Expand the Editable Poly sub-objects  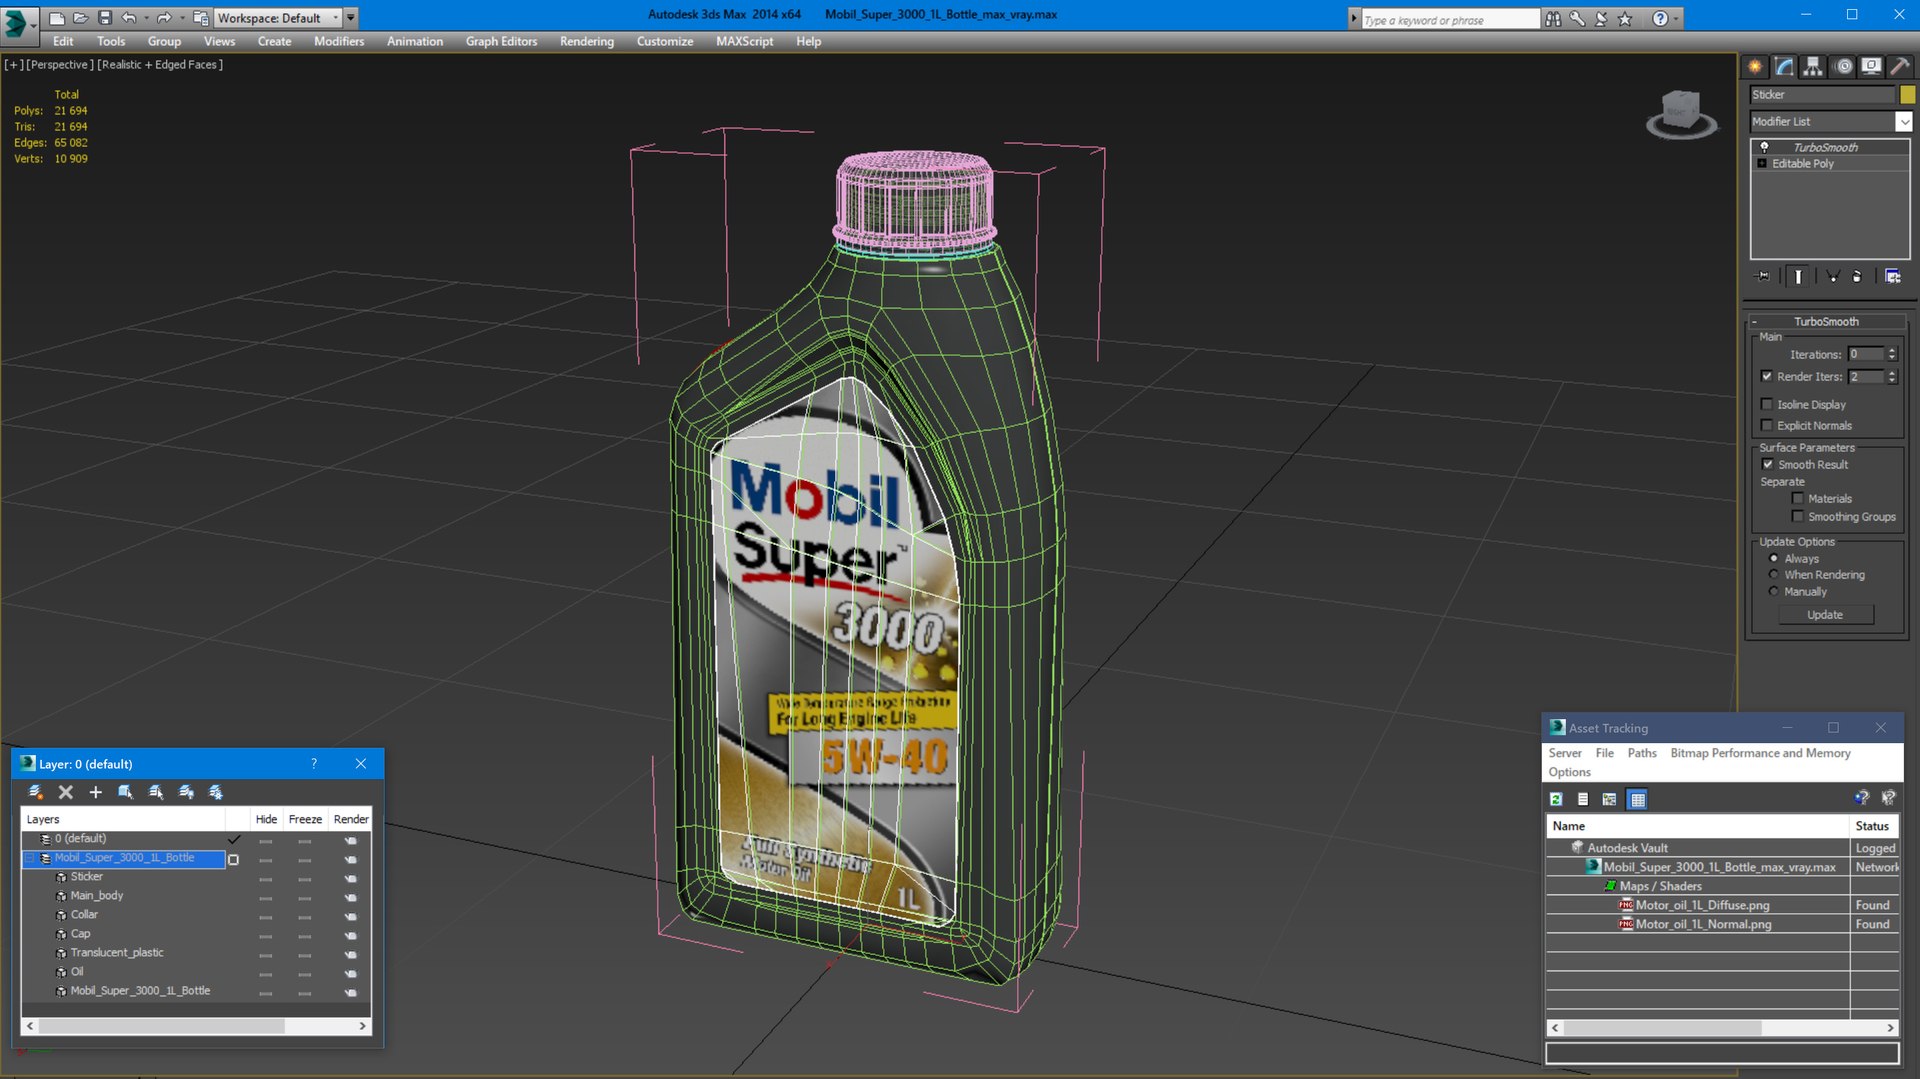[1762, 164]
